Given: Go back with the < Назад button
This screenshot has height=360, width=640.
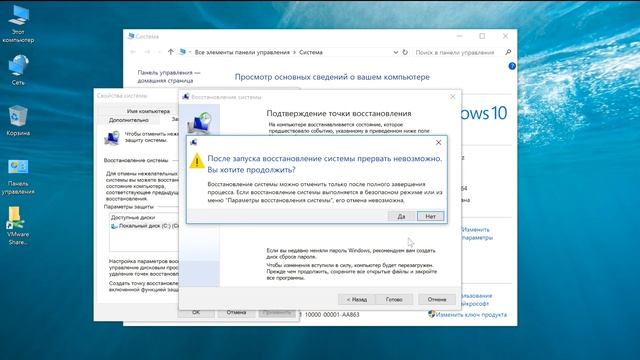Looking at the screenshot, I should [357, 299].
